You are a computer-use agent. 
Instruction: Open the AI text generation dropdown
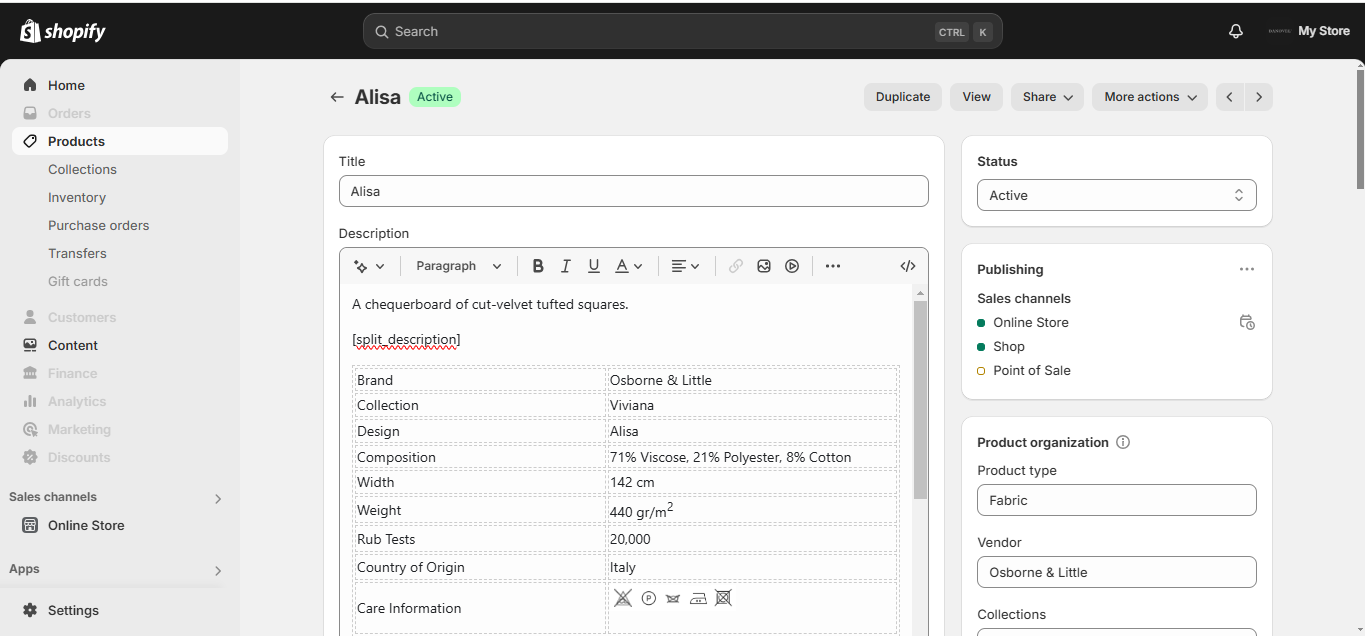[x=369, y=266]
